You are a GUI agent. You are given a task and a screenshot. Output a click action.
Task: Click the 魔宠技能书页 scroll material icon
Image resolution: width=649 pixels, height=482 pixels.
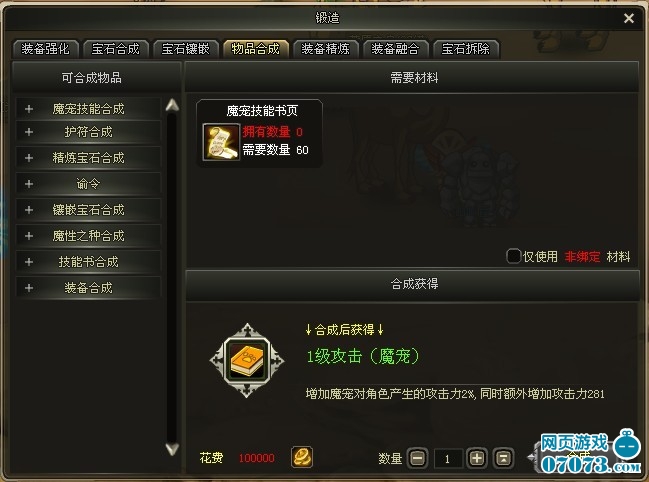221,142
